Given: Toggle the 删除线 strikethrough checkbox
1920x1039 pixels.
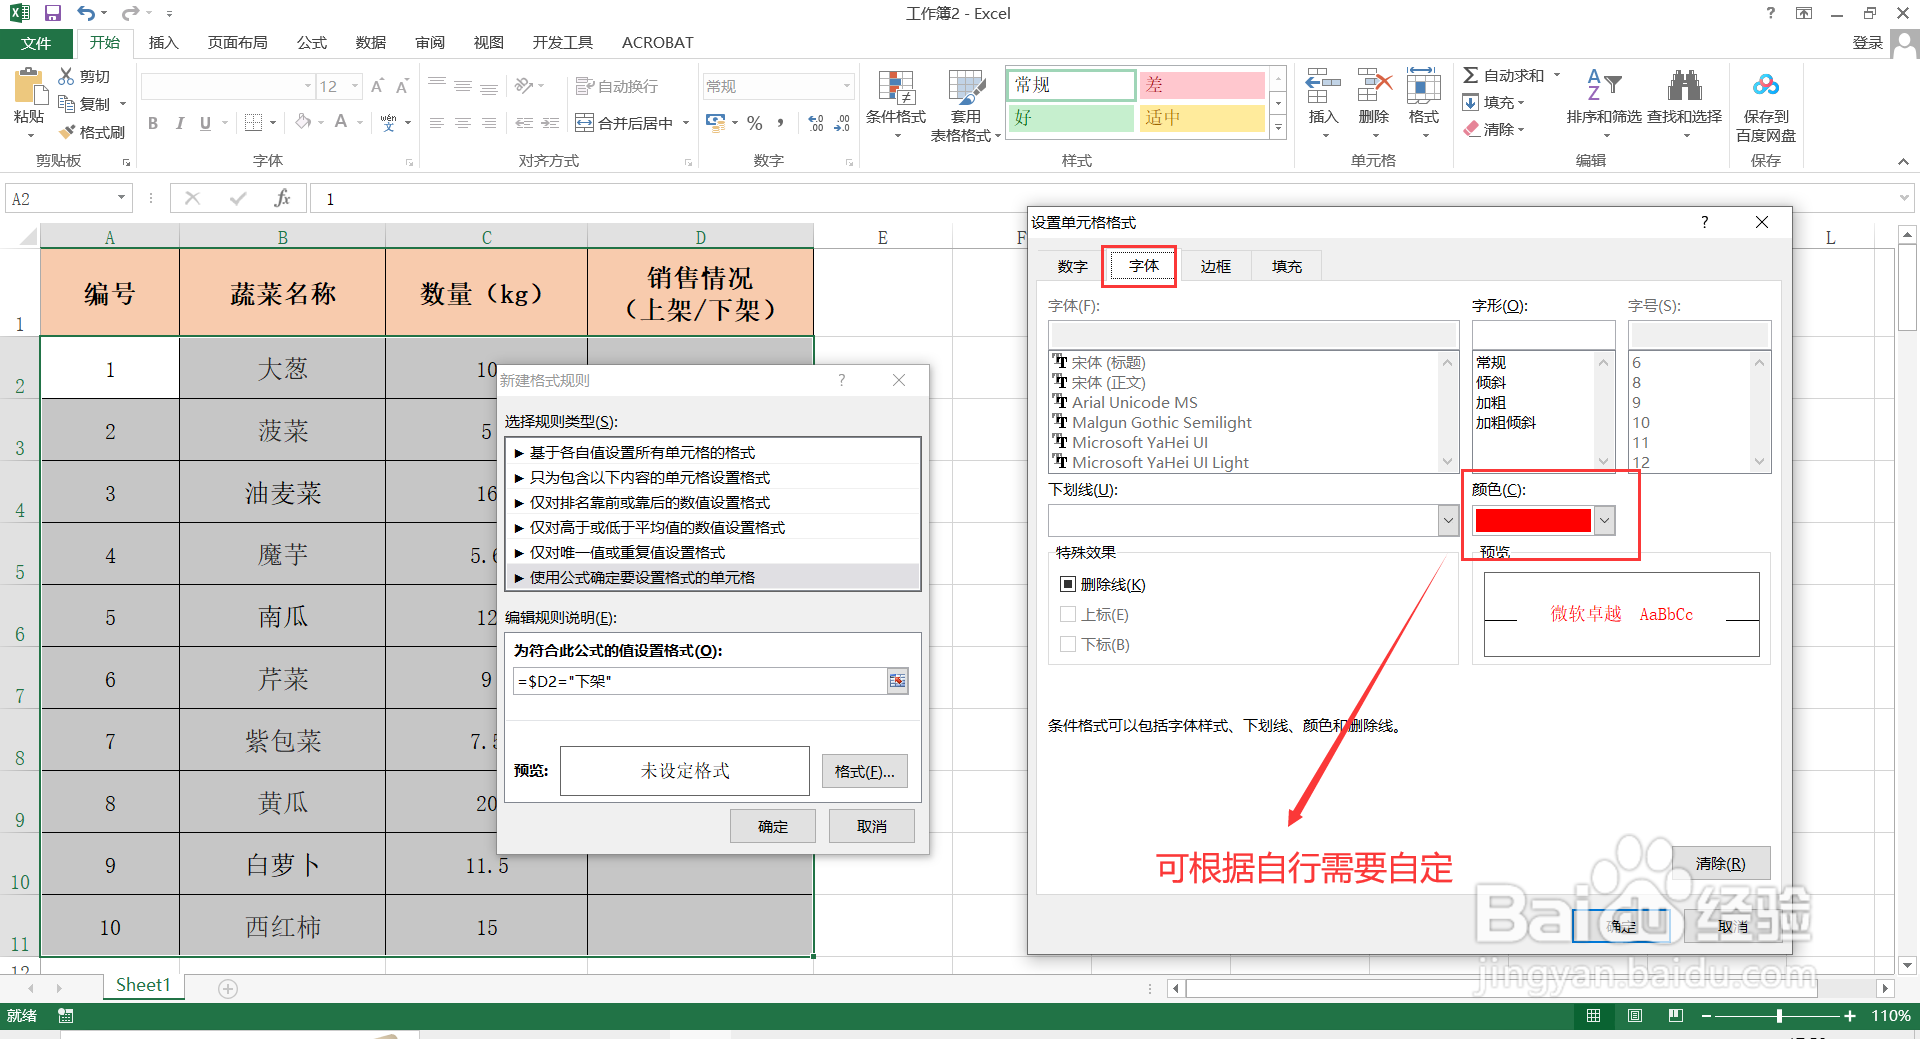Looking at the screenshot, I should pyautogui.click(x=1068, y=584).
